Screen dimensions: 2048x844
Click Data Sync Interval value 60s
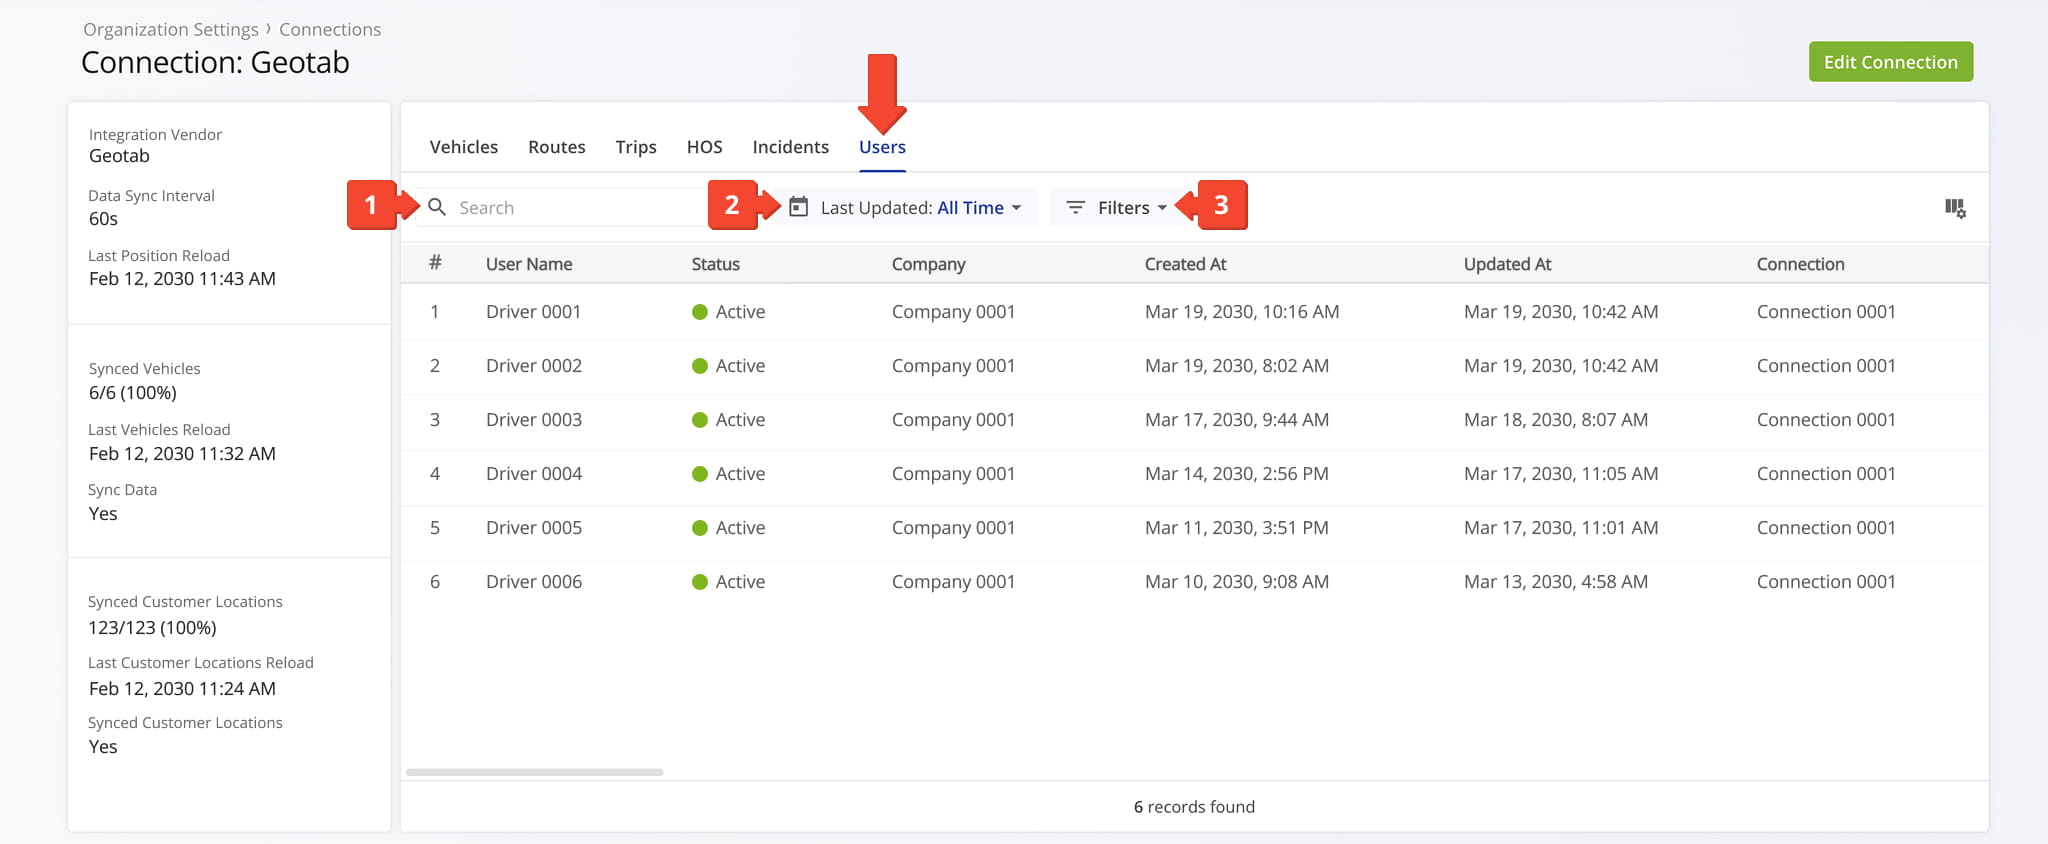(103, 219)
